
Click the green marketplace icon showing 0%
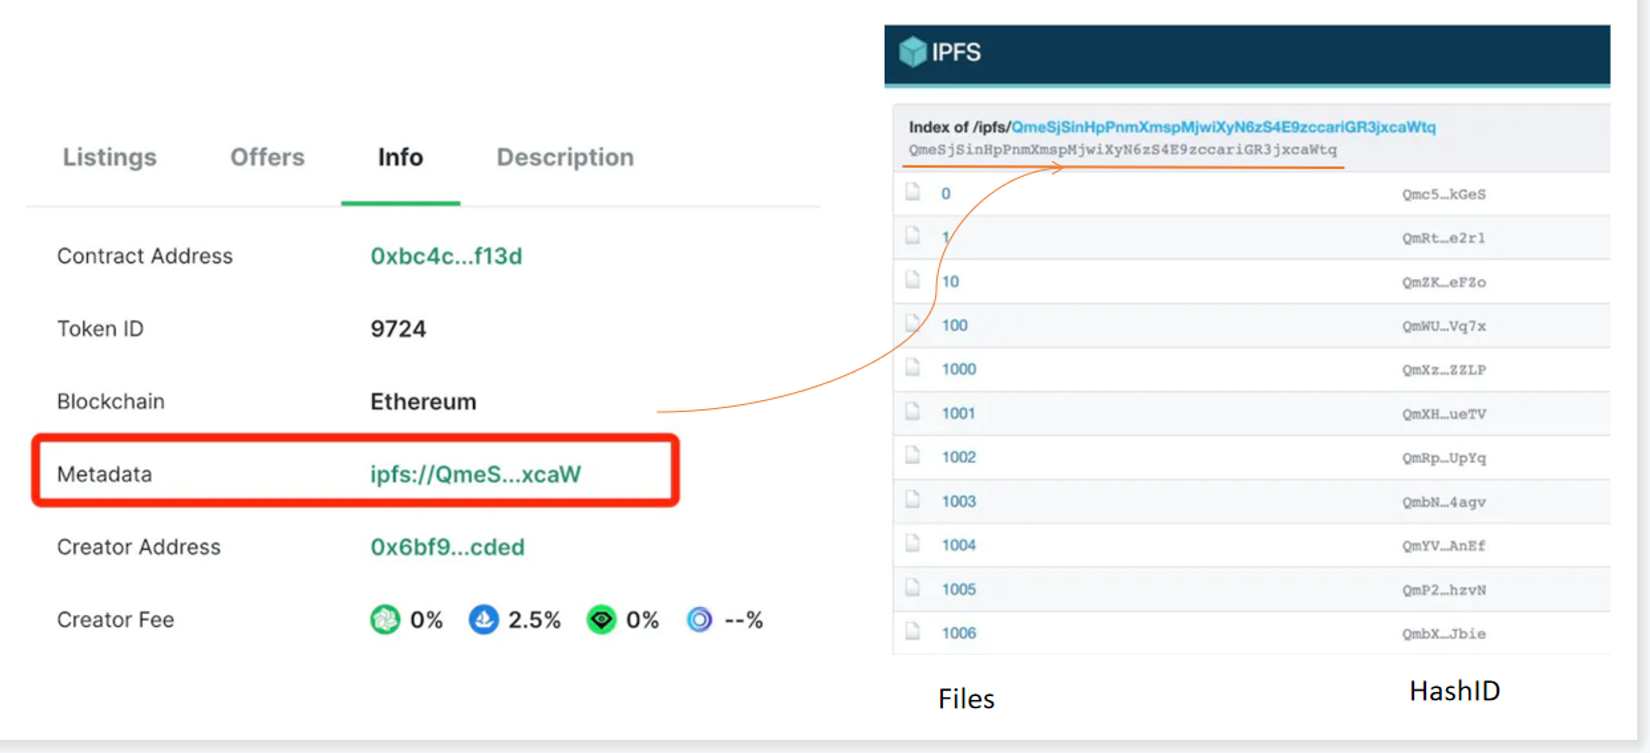(385, 620)
